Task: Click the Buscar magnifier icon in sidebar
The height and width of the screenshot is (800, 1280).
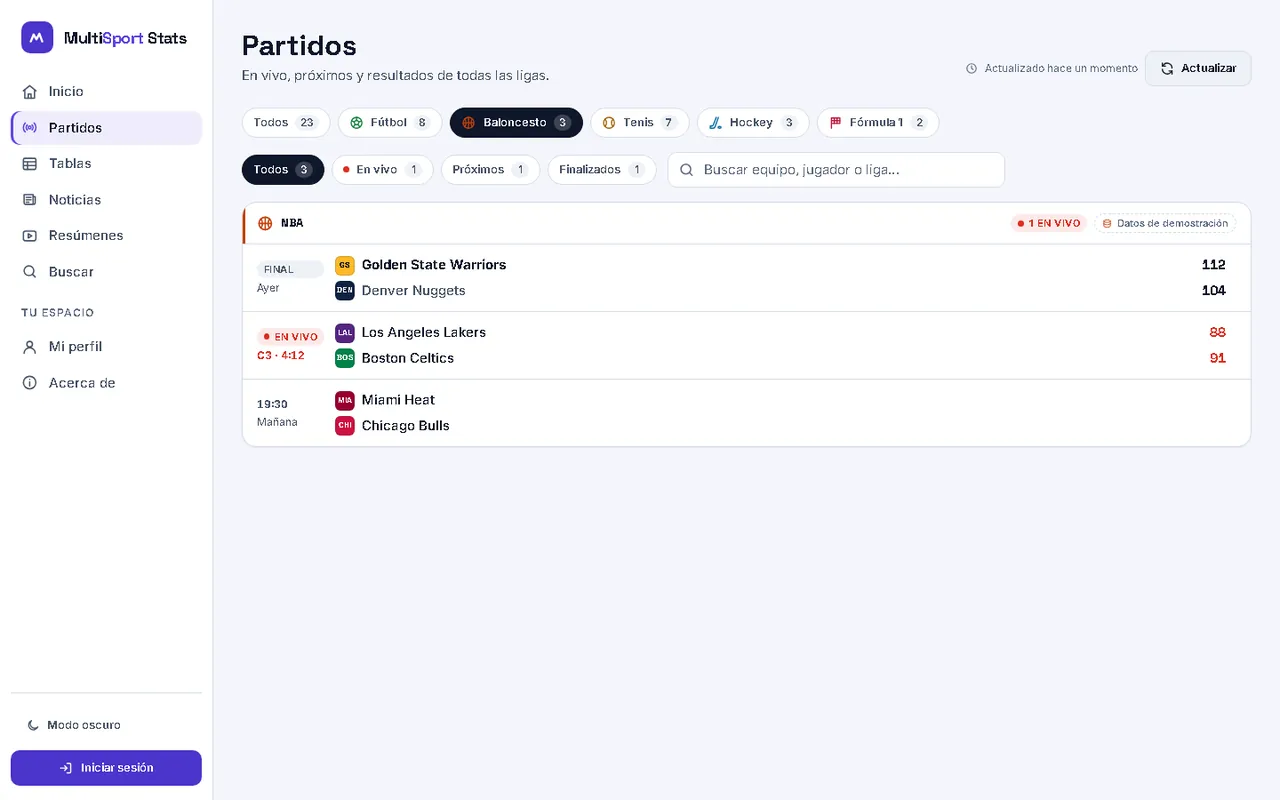Action: coord(30,271)
